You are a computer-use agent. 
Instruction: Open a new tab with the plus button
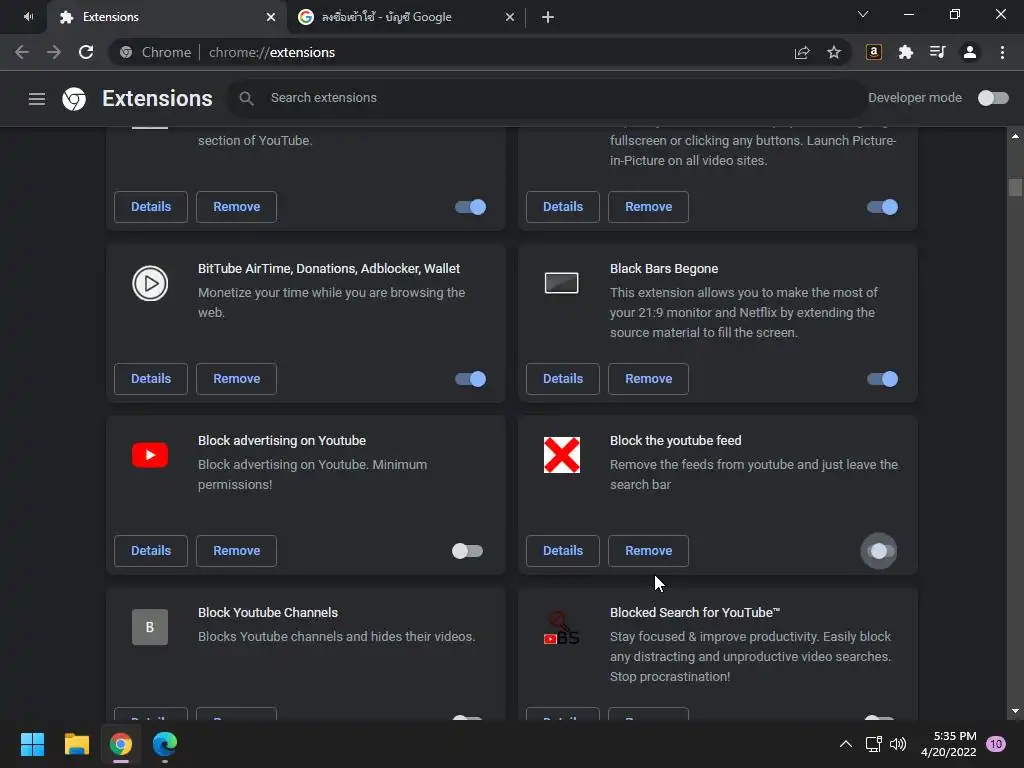[x=548, y=17]
